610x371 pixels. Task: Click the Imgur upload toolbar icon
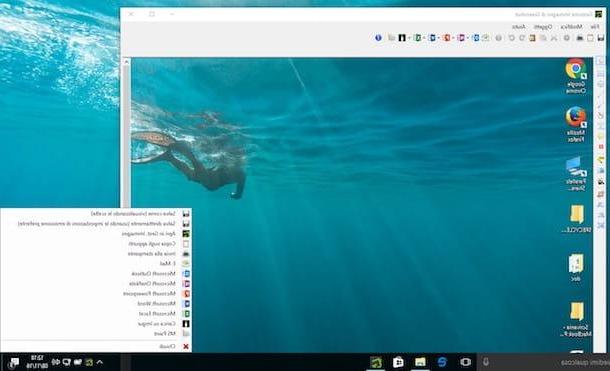[x=402, y=38]
